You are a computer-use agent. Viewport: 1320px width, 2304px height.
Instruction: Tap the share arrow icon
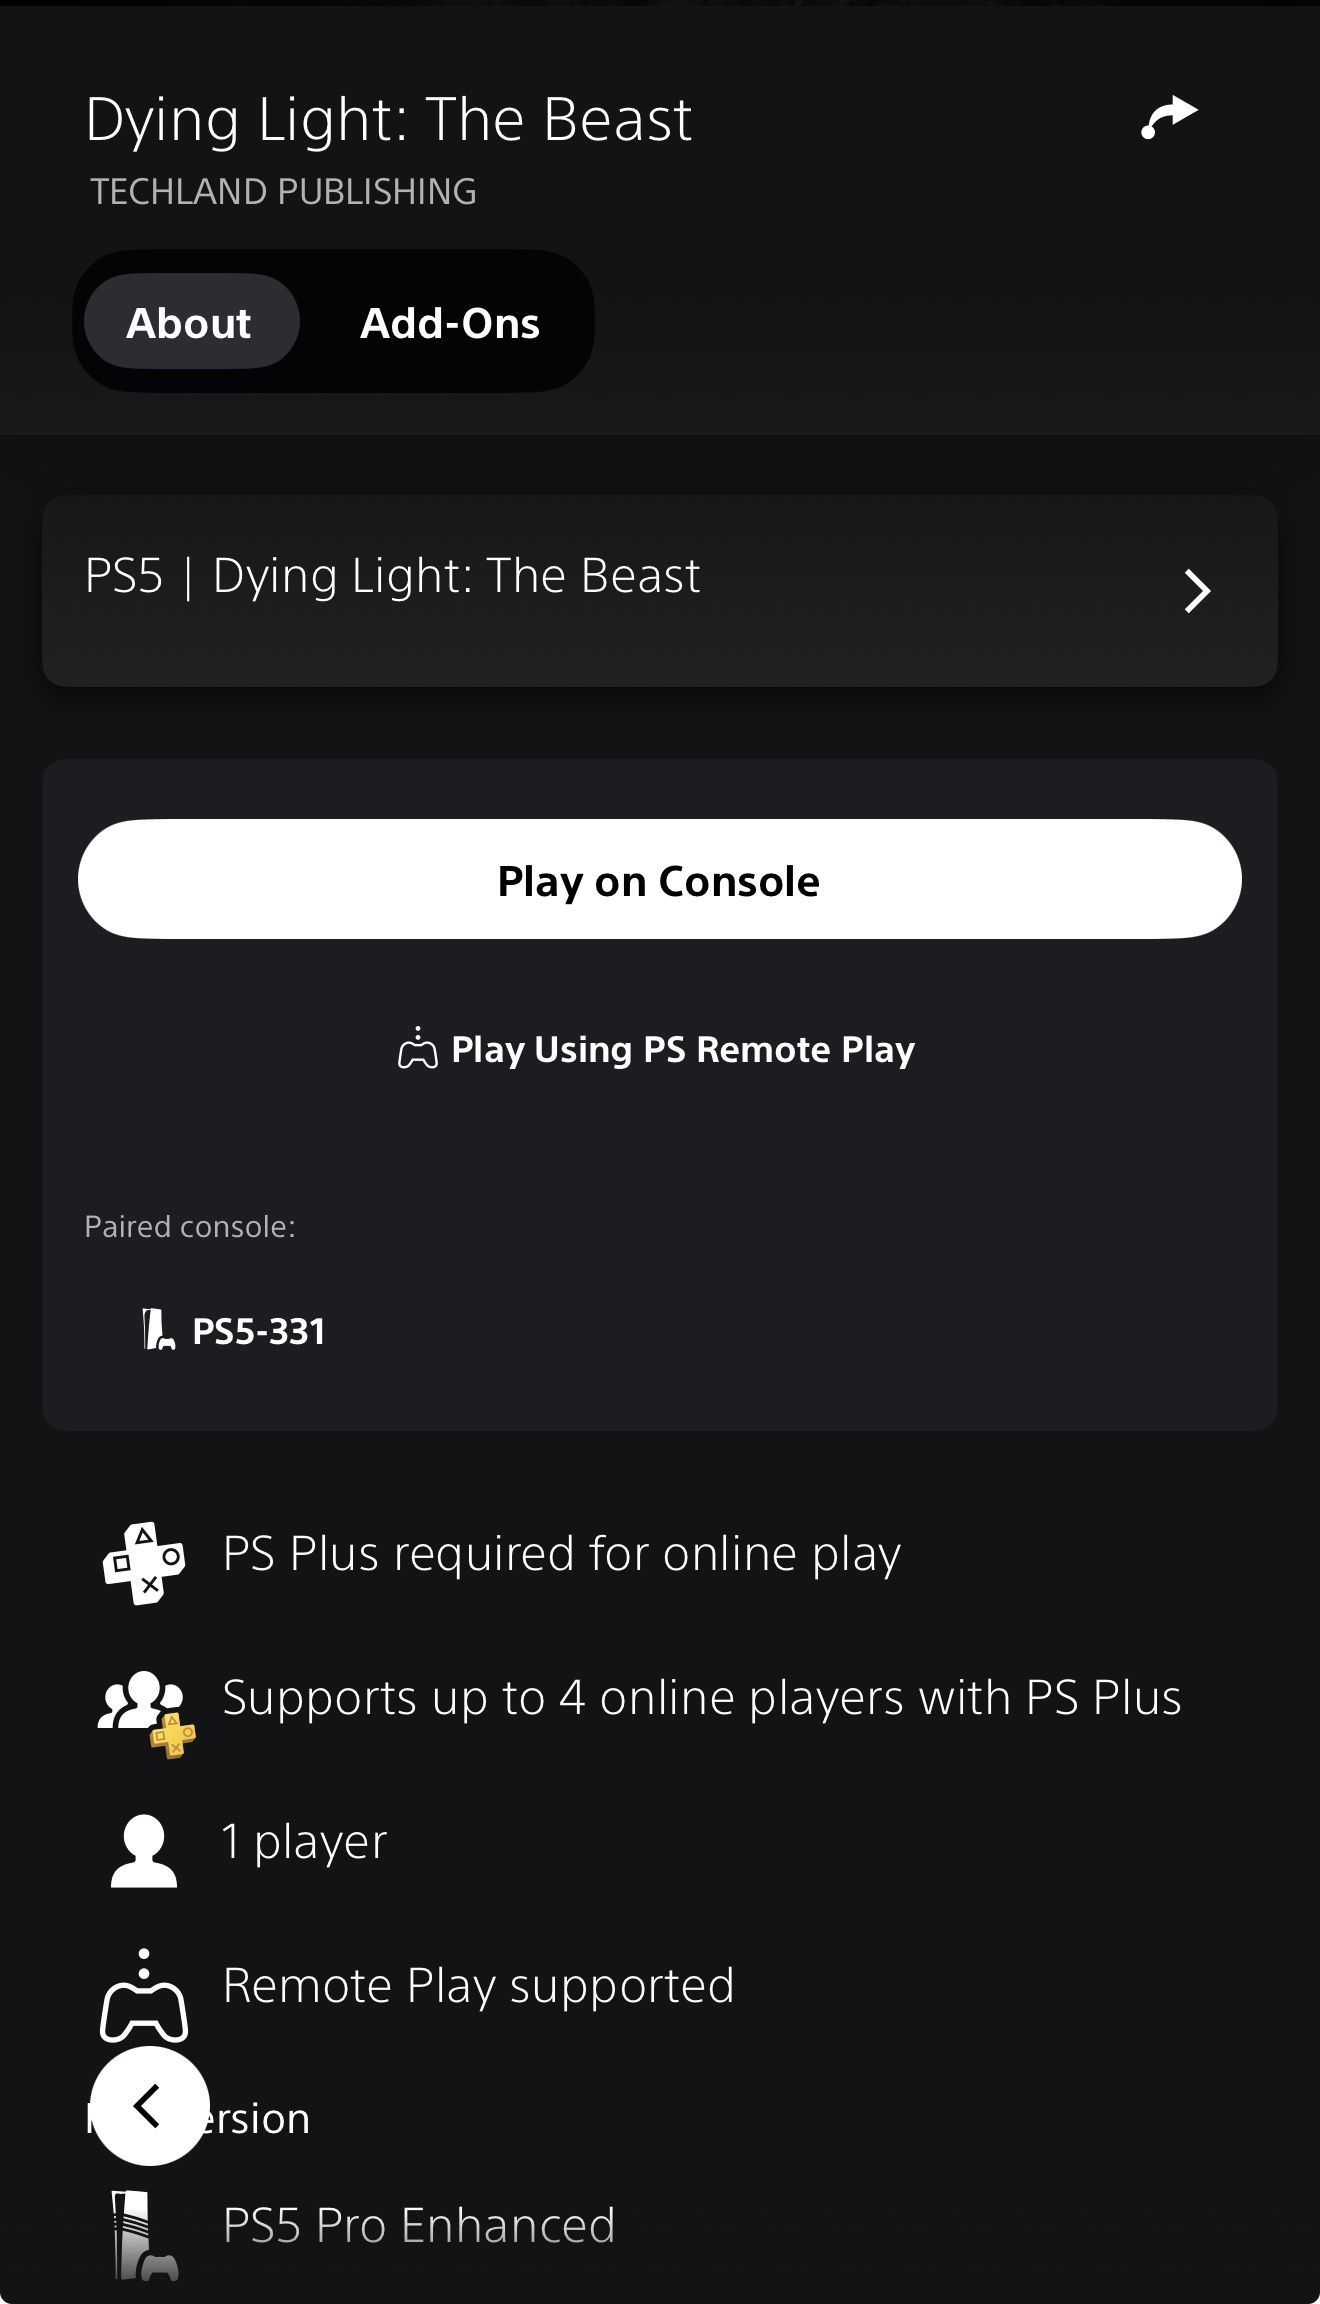(1169, 118)
